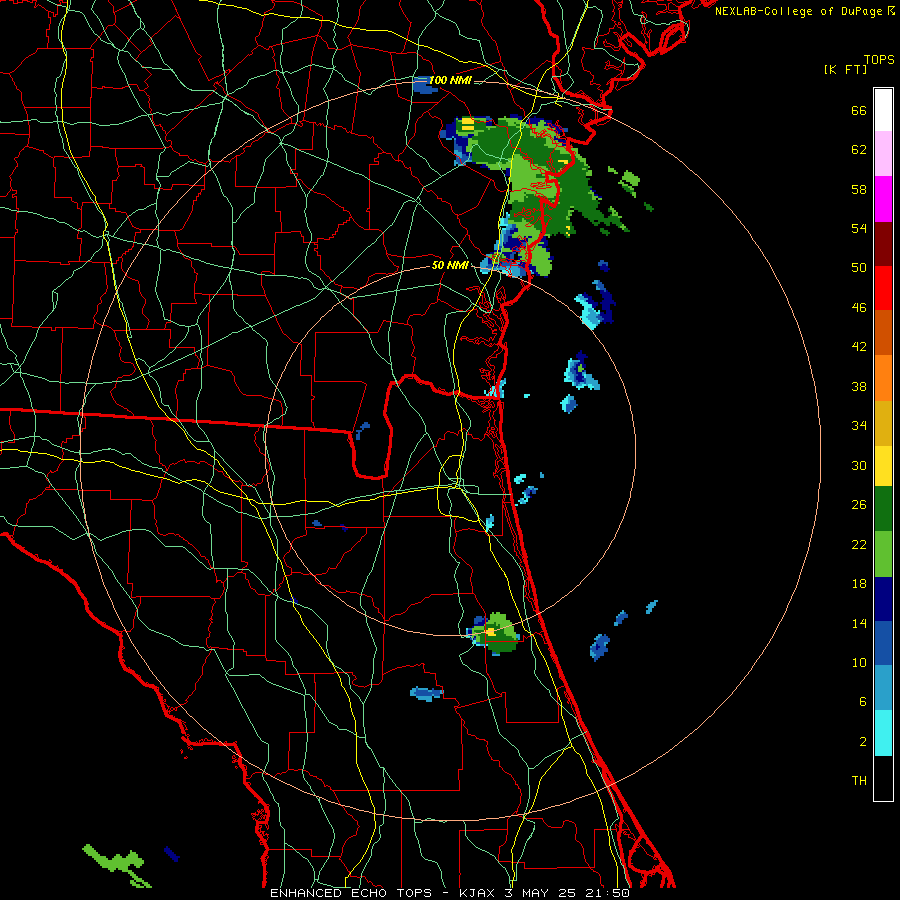The height and width of the screenshot is (900, 900).
Task: Click the "NEXLAB-College of DuPage" credit text
Action: coord(800,11)
